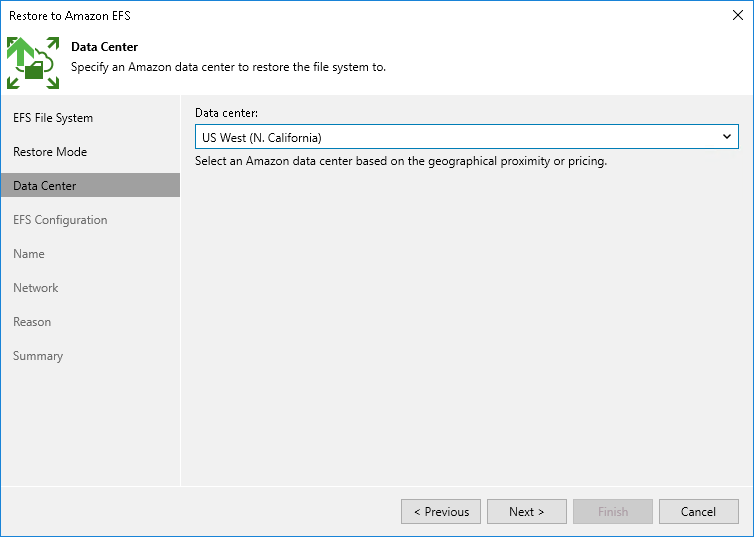
Task: Close the Restore to Amazon EFS dialog
Action: [x=737, y=15]
